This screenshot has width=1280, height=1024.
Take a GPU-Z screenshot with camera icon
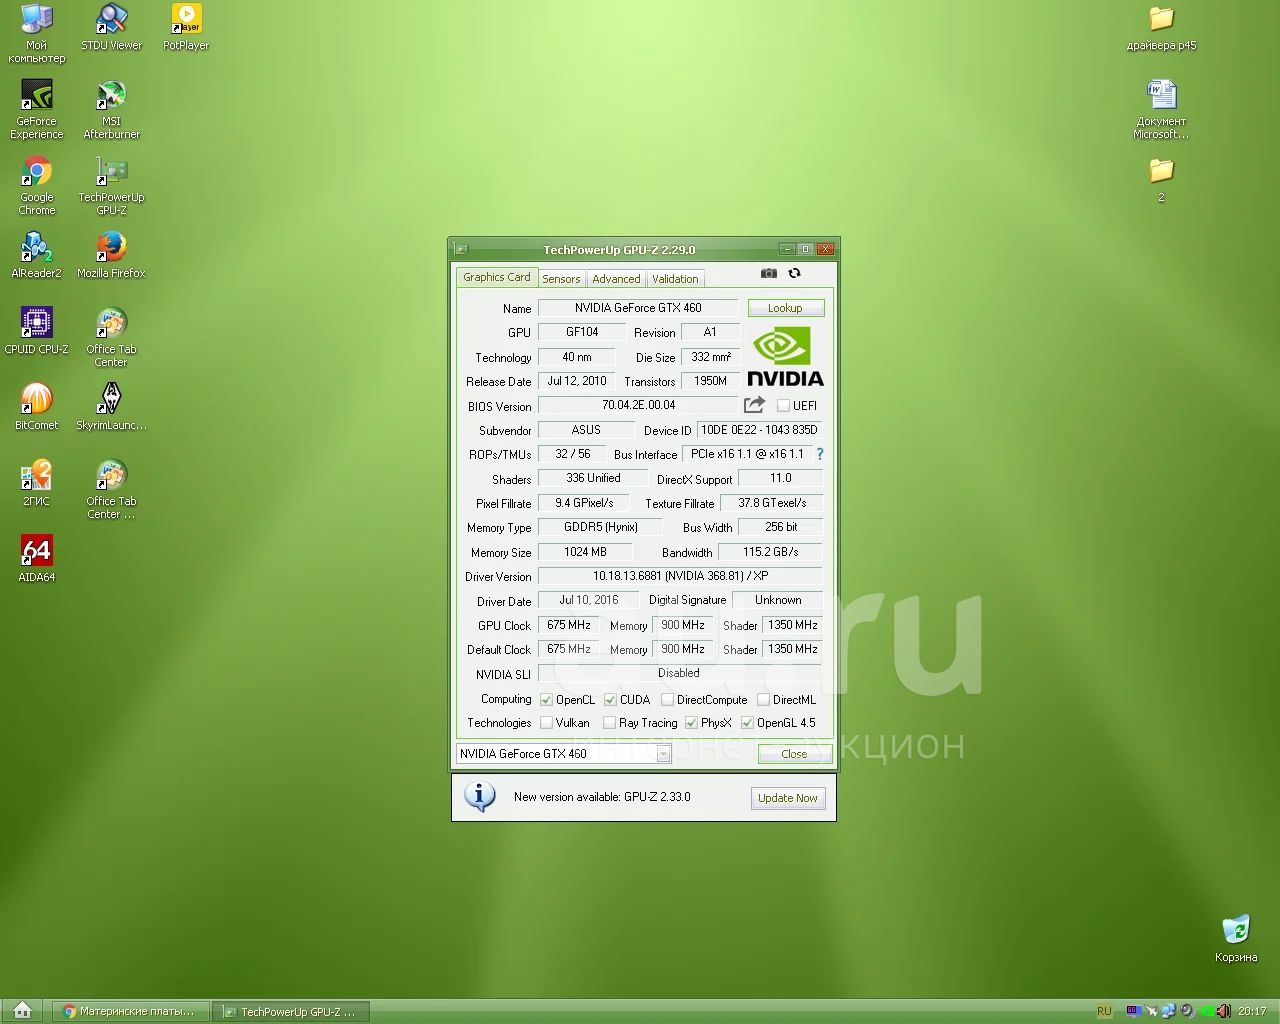pyautogui.click(x=768, y=273)
